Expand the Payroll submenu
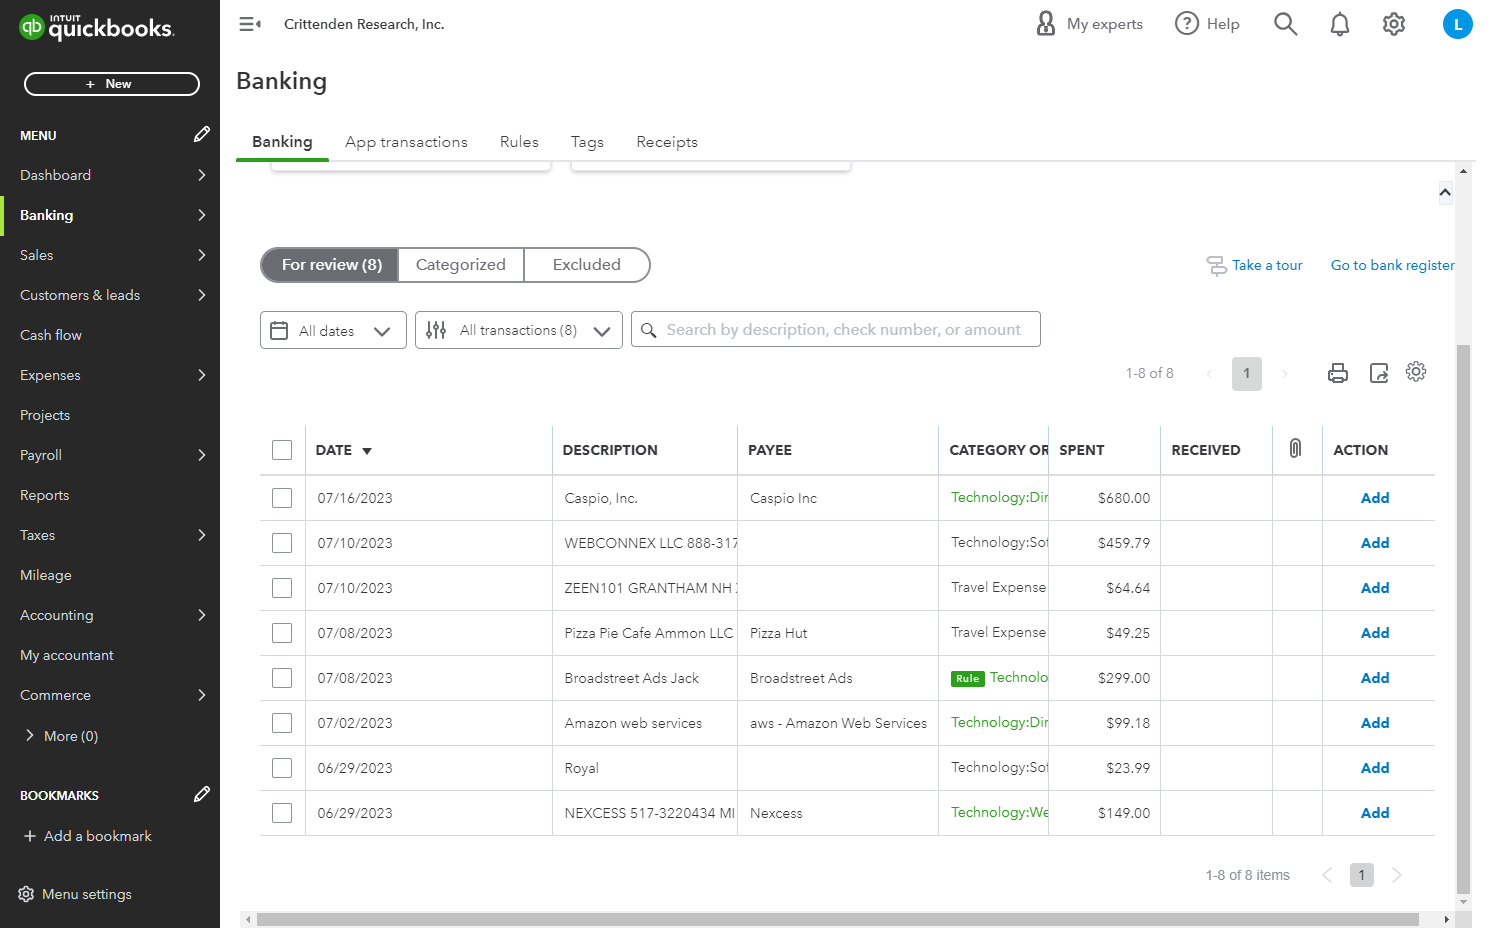 pos(202,455)
